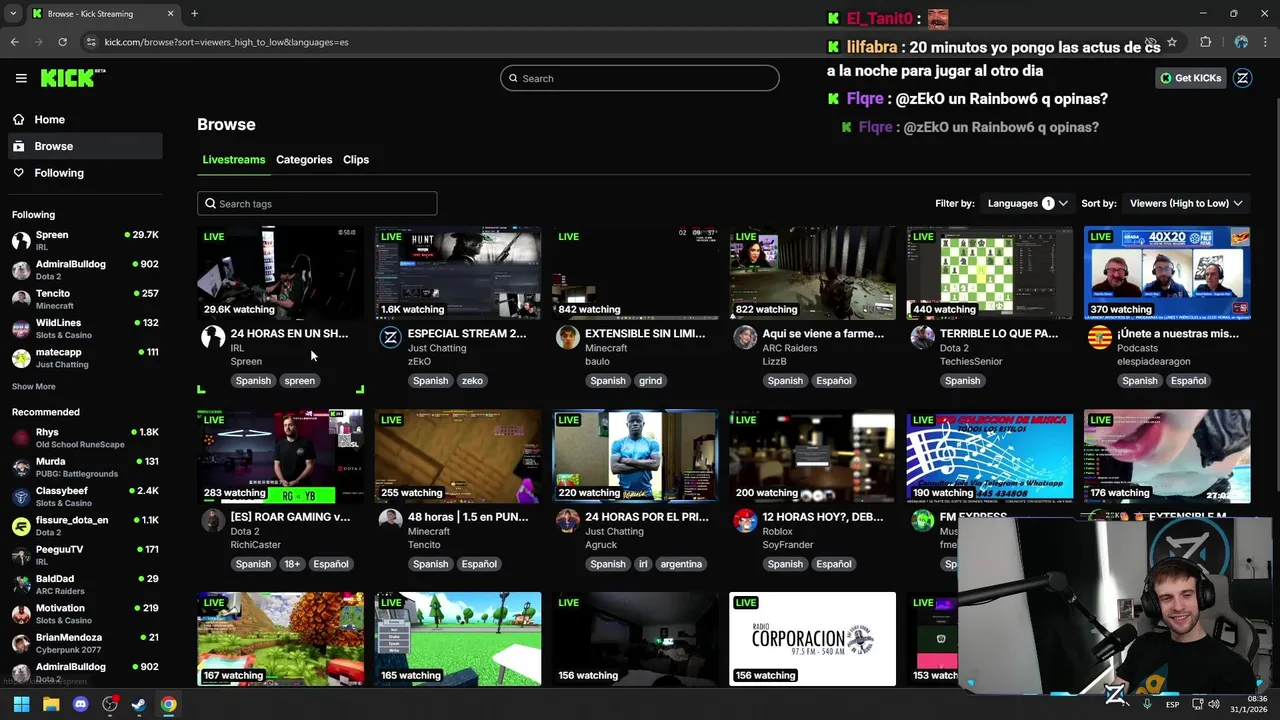Image resolution: width=1280 pixels, height=720 pixels.
Task: Click the Search tags field
Action: (317, 204)
